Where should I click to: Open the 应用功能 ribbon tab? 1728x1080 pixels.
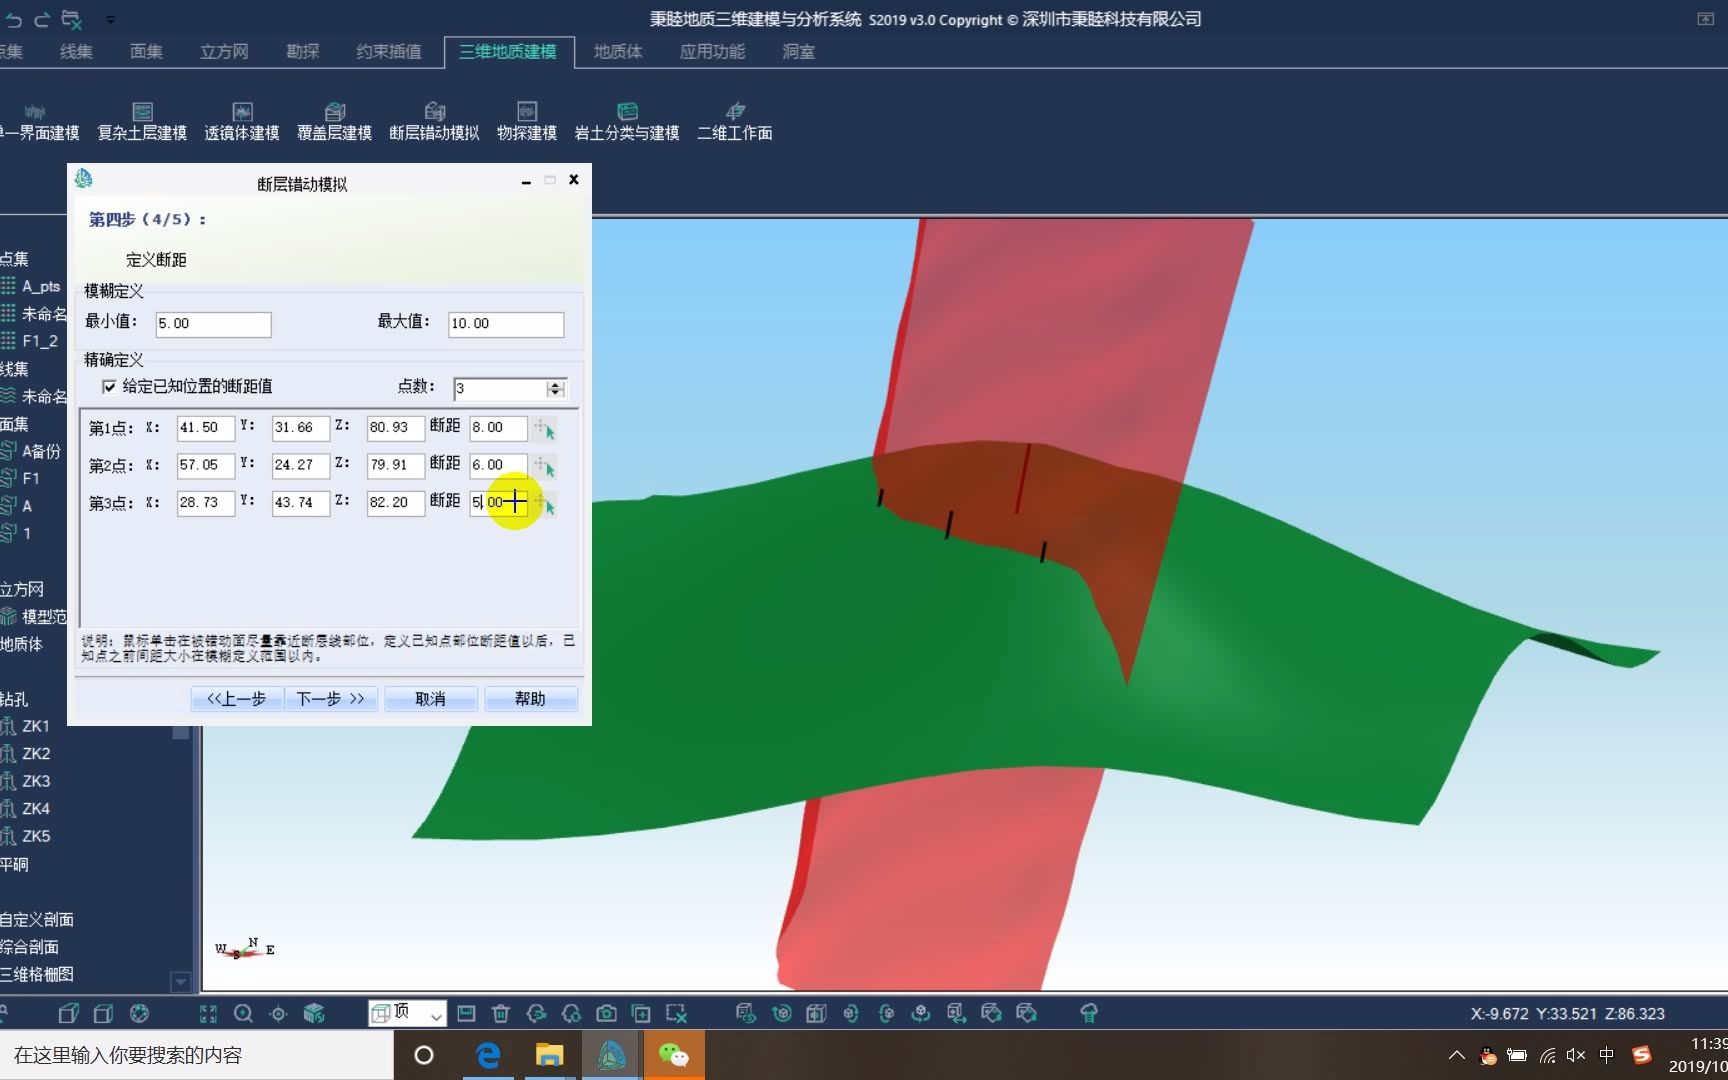710,52
